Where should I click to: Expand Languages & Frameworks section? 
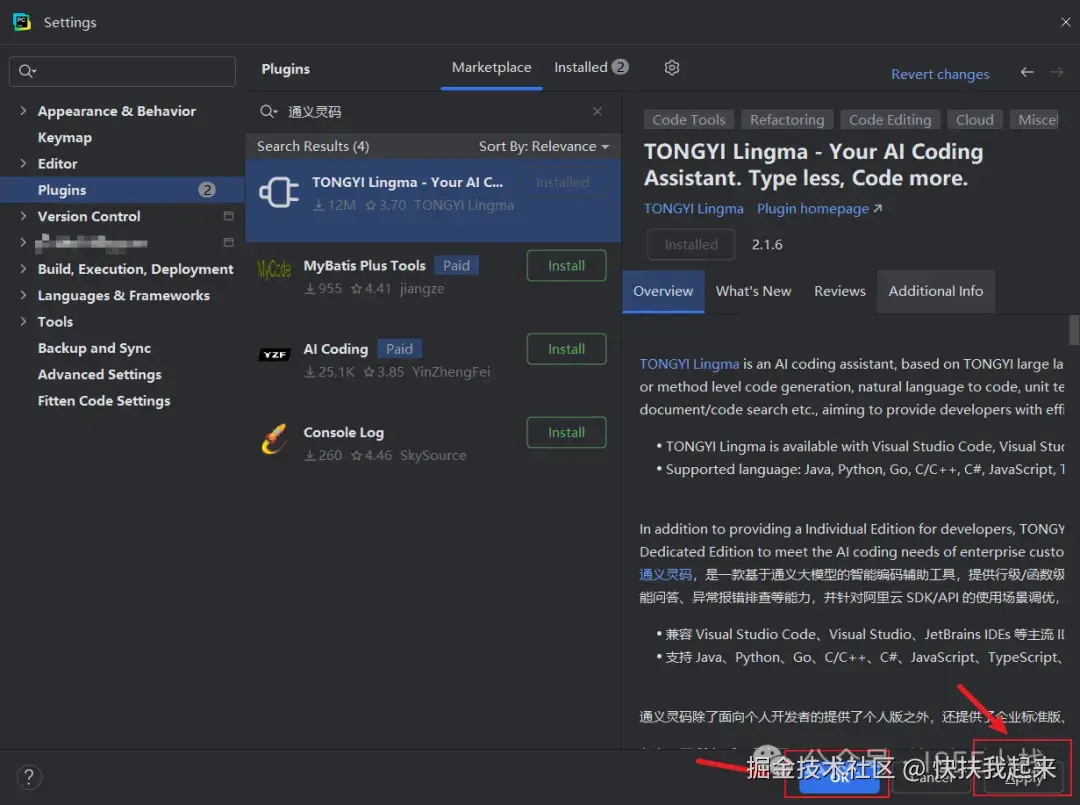point(23,295)
